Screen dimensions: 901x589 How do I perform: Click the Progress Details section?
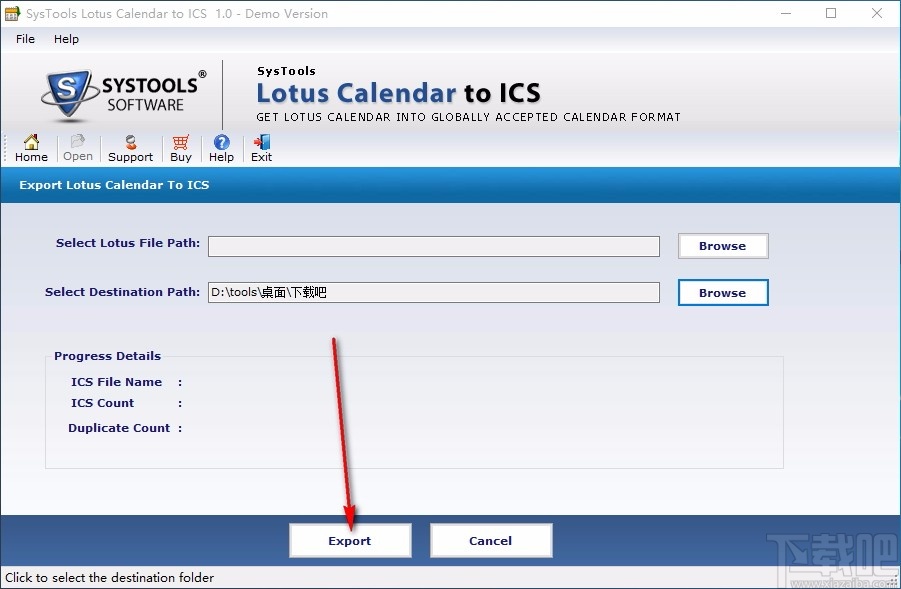(107, 356)
